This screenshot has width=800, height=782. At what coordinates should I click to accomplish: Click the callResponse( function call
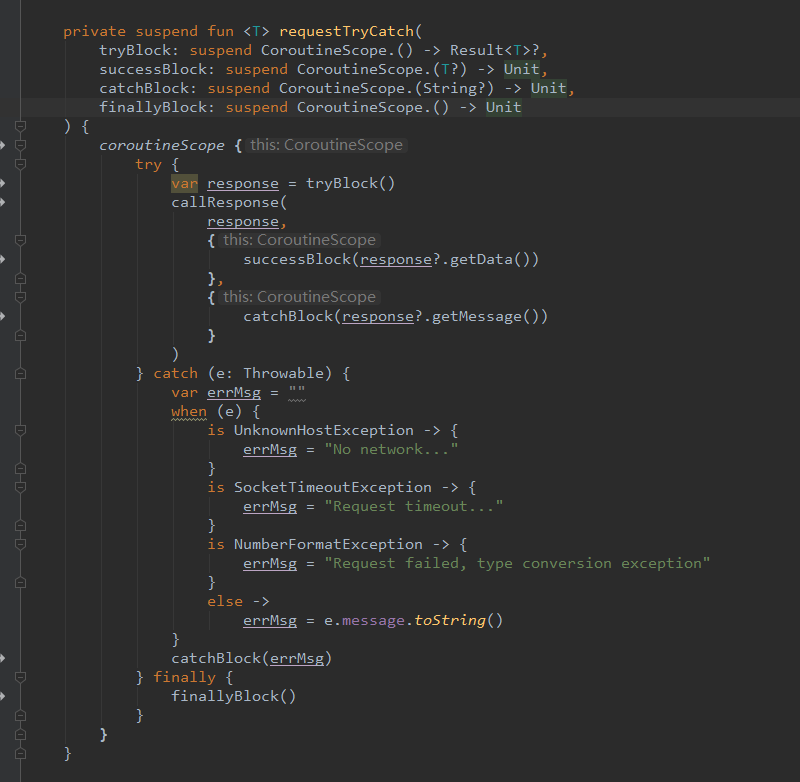click(x=229, y=203)
